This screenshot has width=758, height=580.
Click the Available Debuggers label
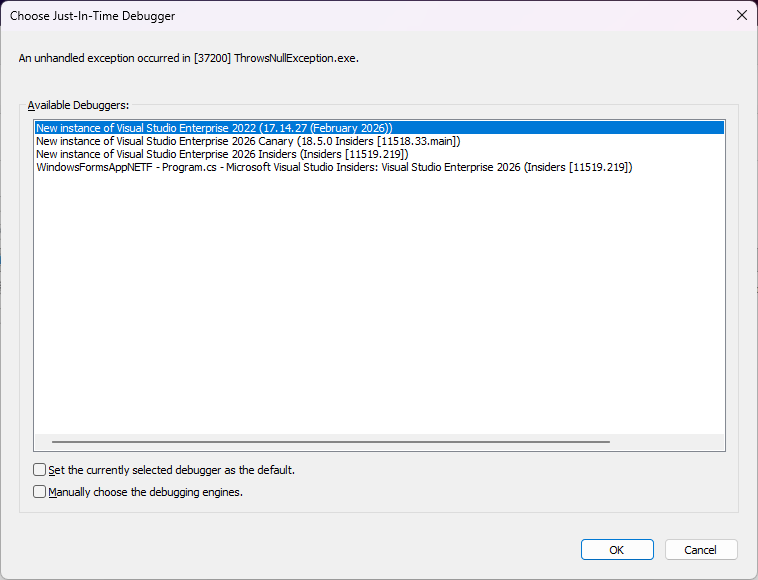click(x=79, y=105)
